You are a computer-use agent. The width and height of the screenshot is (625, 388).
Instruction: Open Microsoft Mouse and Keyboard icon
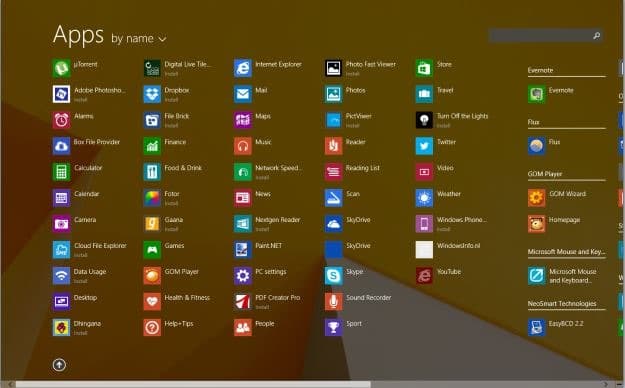click(x=537, y=276)
